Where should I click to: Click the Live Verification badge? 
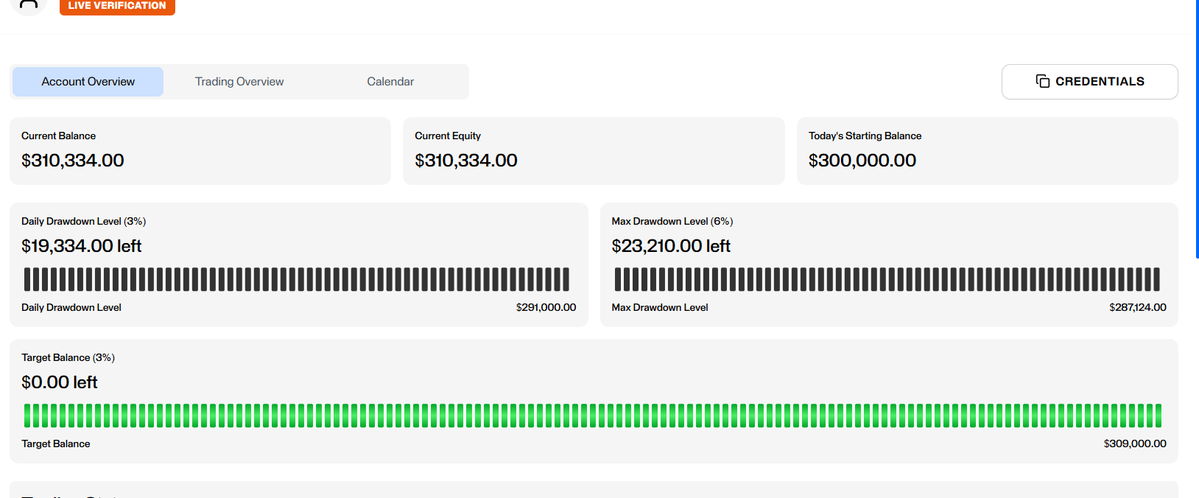tap(117, 6)
